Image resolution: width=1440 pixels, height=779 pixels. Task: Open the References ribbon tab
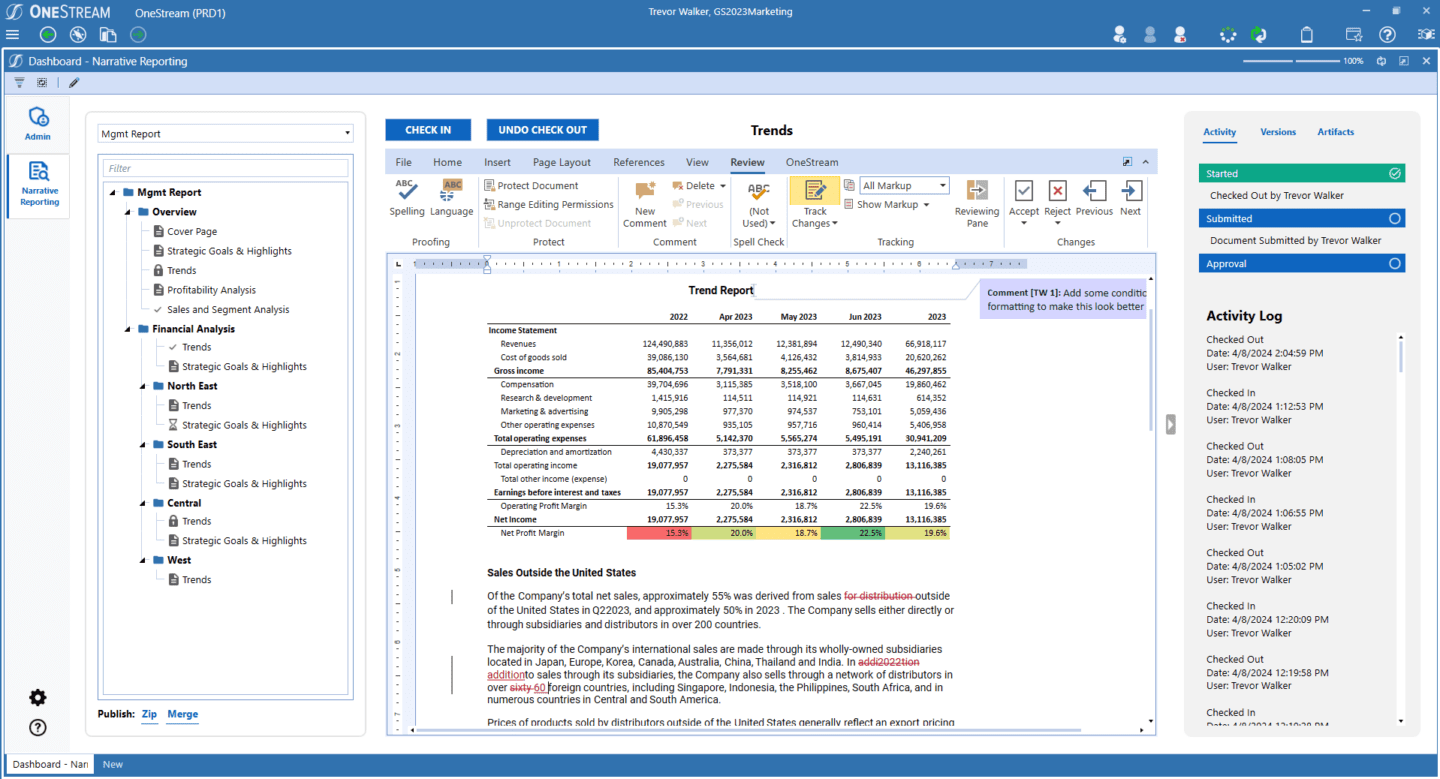pyautogui.click(x=638, y=162)
